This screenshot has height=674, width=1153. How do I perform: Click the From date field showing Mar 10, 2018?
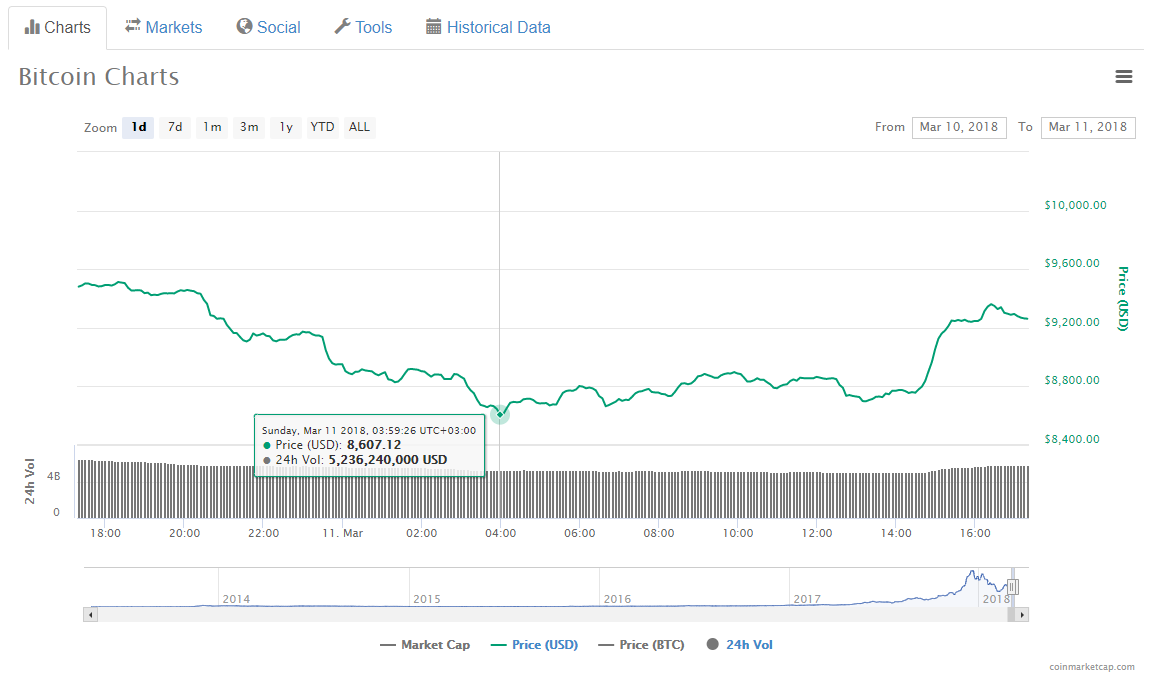(x=958, y=127)
